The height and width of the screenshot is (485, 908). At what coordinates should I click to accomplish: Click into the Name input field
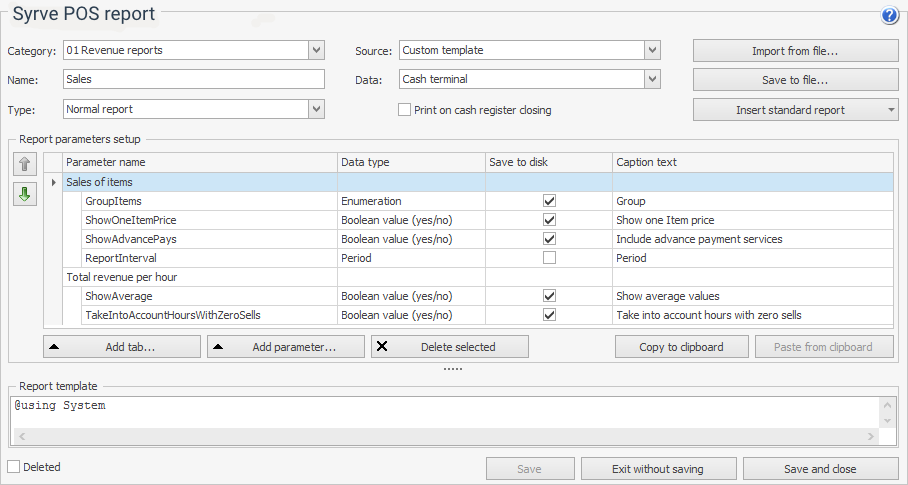194,79
